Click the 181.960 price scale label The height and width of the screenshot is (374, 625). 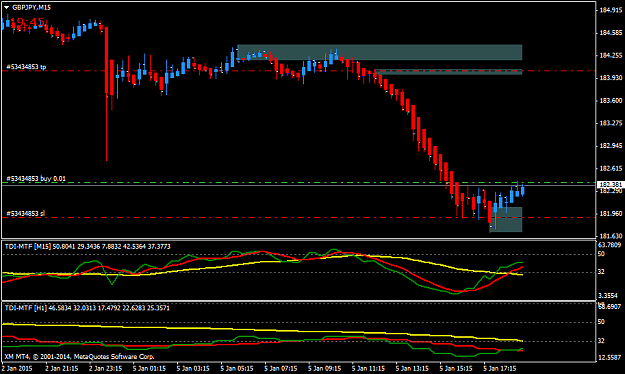[611, 214]
